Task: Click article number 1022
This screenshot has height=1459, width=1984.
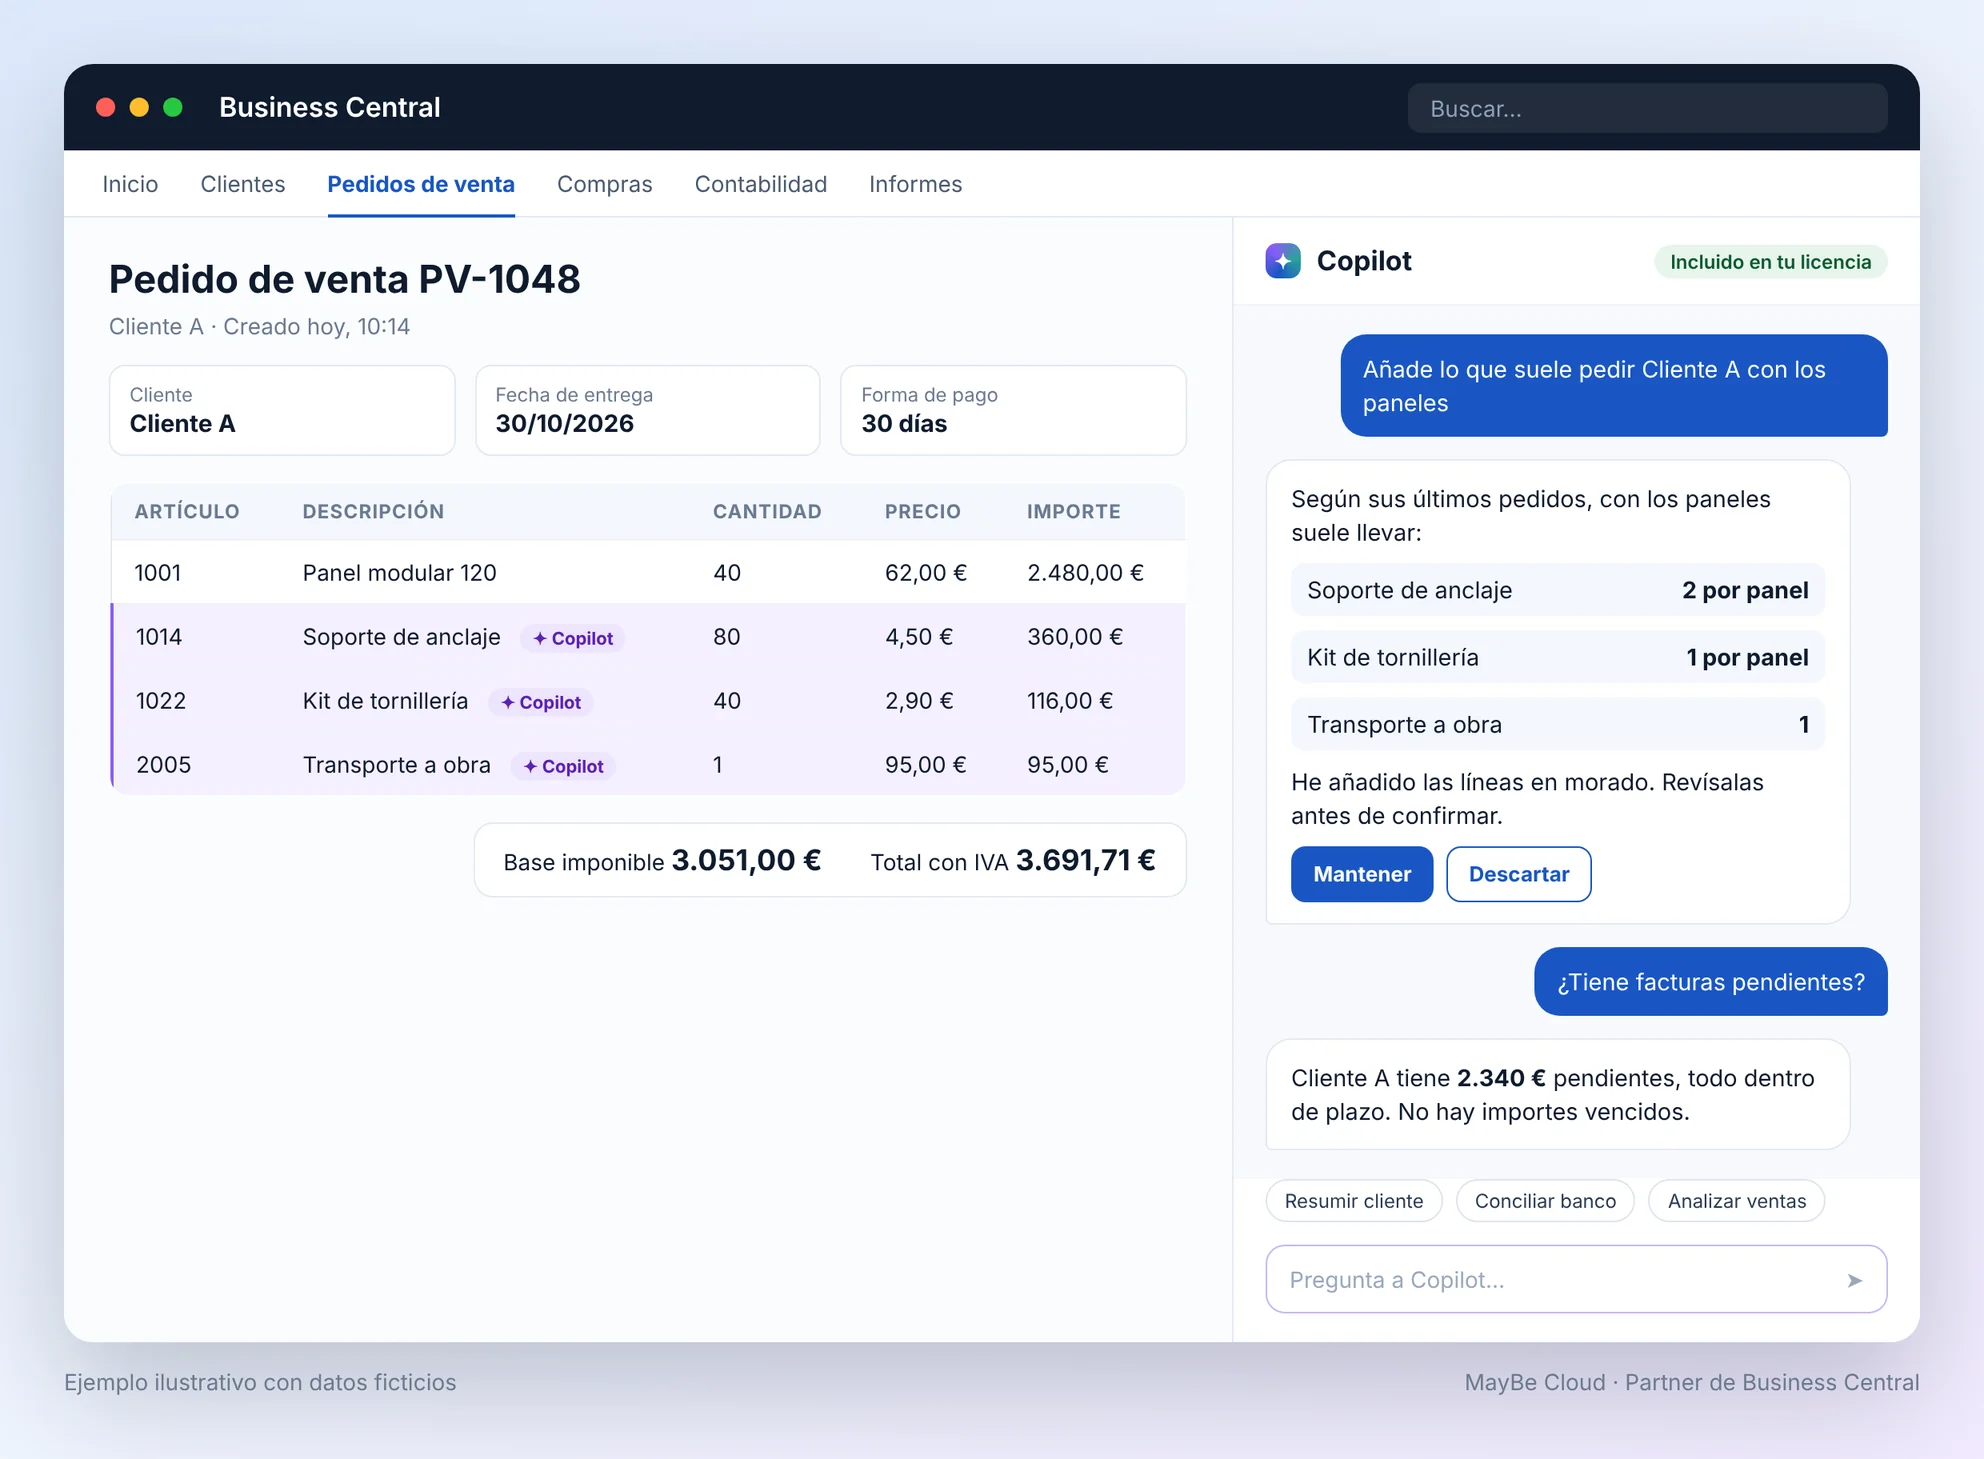Action: pyautogui.click(x=161, y=701)
